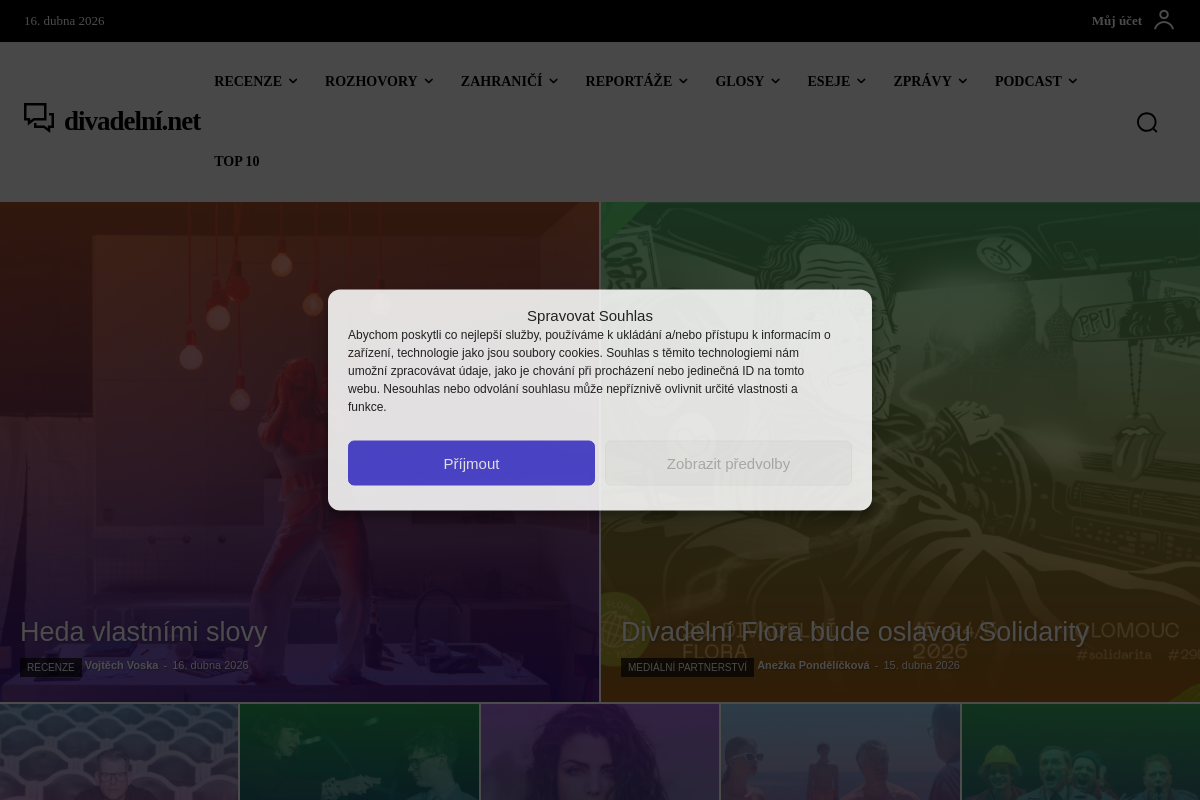Click the user account avatar icon
This screenshot has height=800, width=1200.
(x=1164, y=20)
